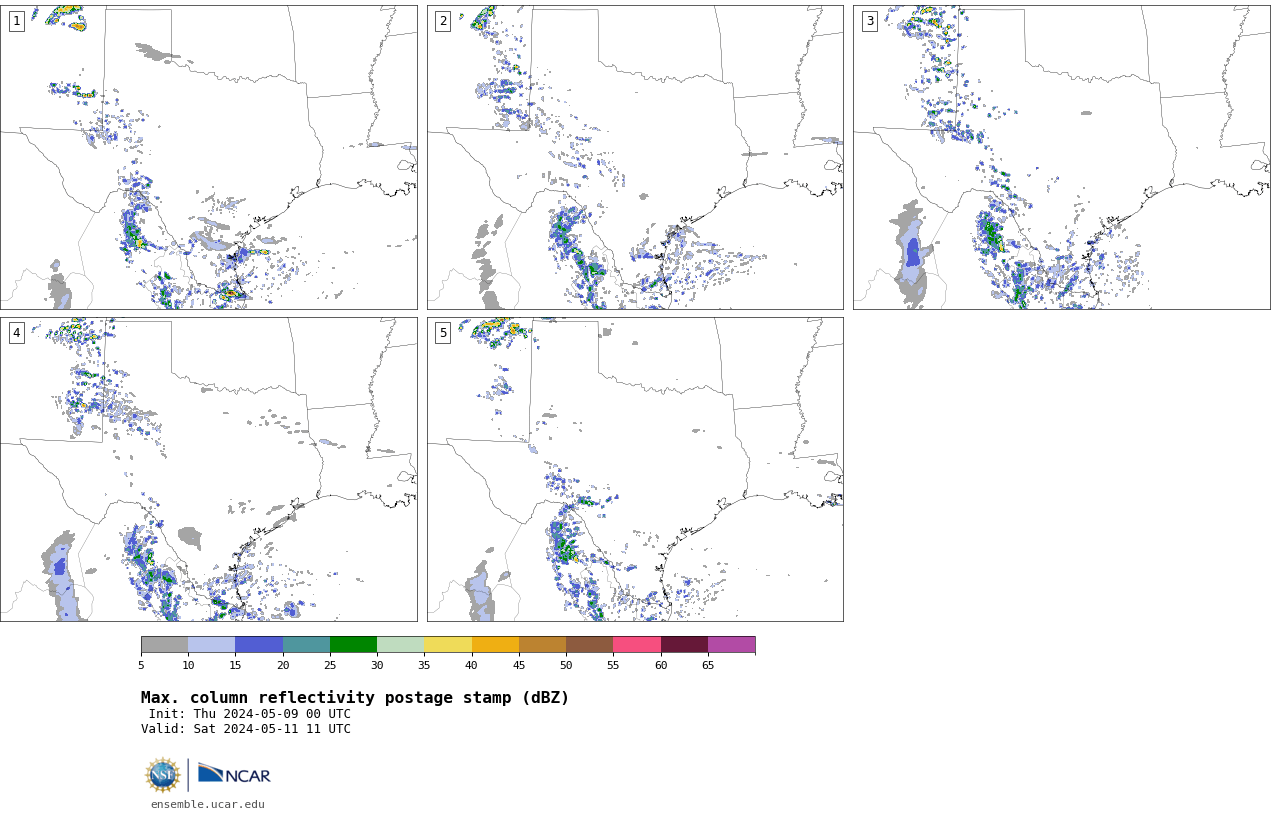This screenshot has width=1280, height=815.
Task: Select the green 25-30 dBZ swatch
Action: (x=353, y=644)
